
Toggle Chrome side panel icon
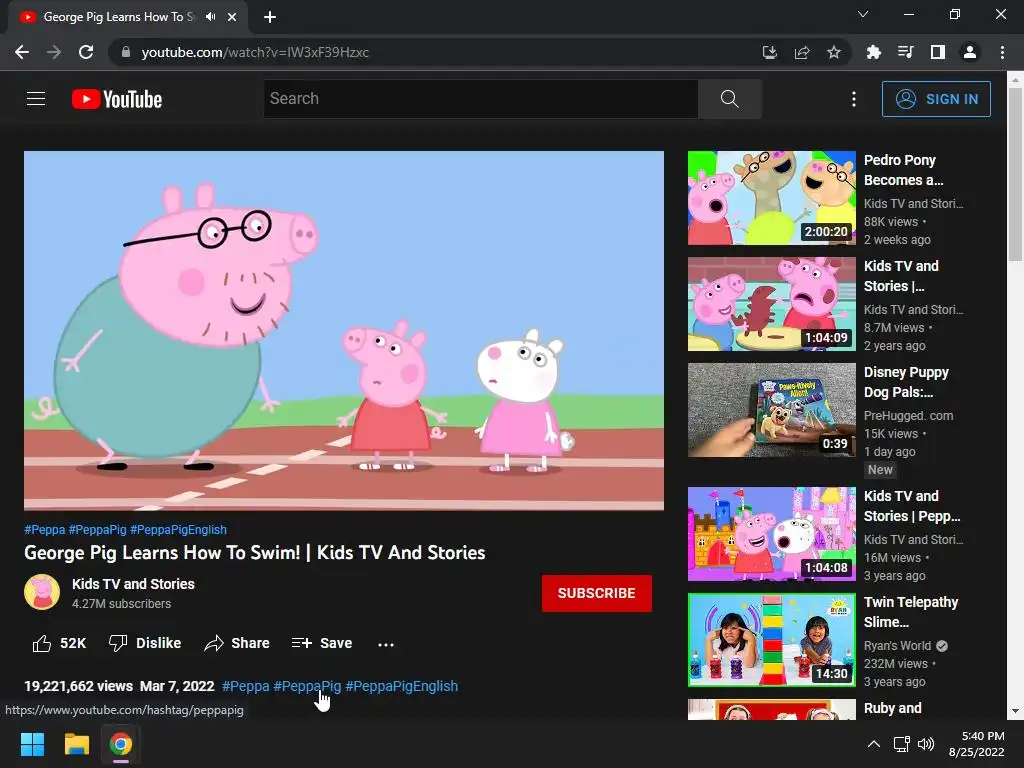tap(938, 52)
